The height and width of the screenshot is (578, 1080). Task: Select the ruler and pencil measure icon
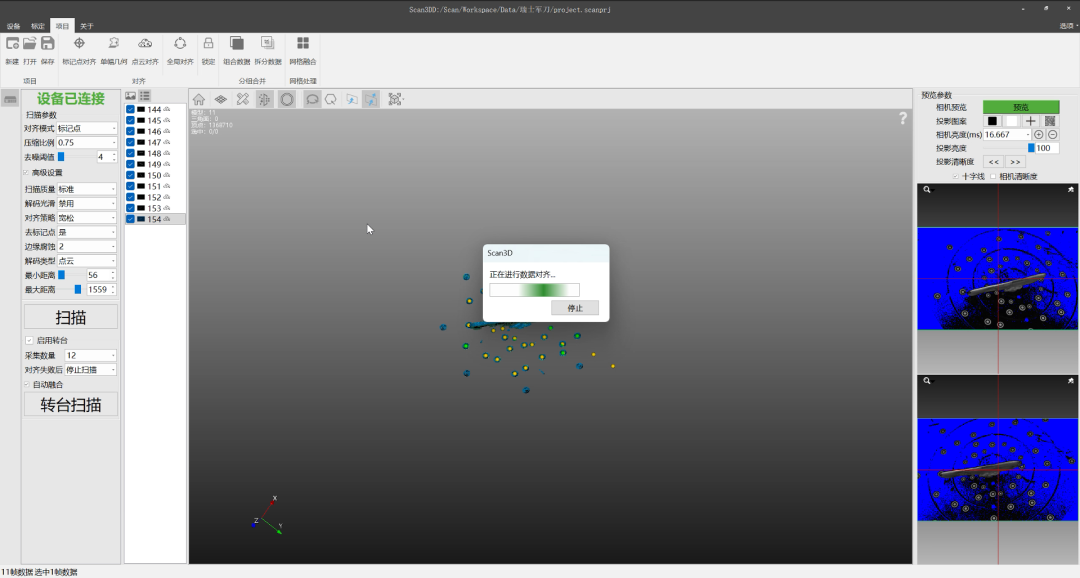coord(242,99)
